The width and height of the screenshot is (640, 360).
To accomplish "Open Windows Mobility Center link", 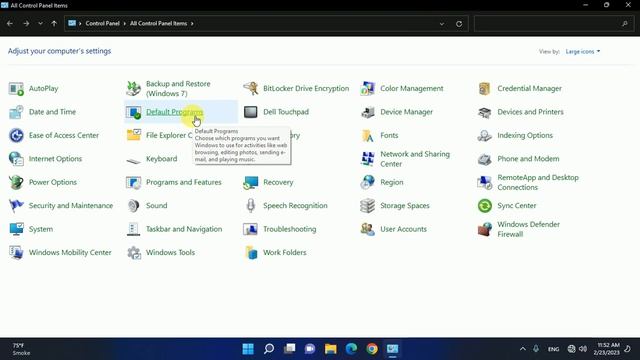I will click(70, 253).
